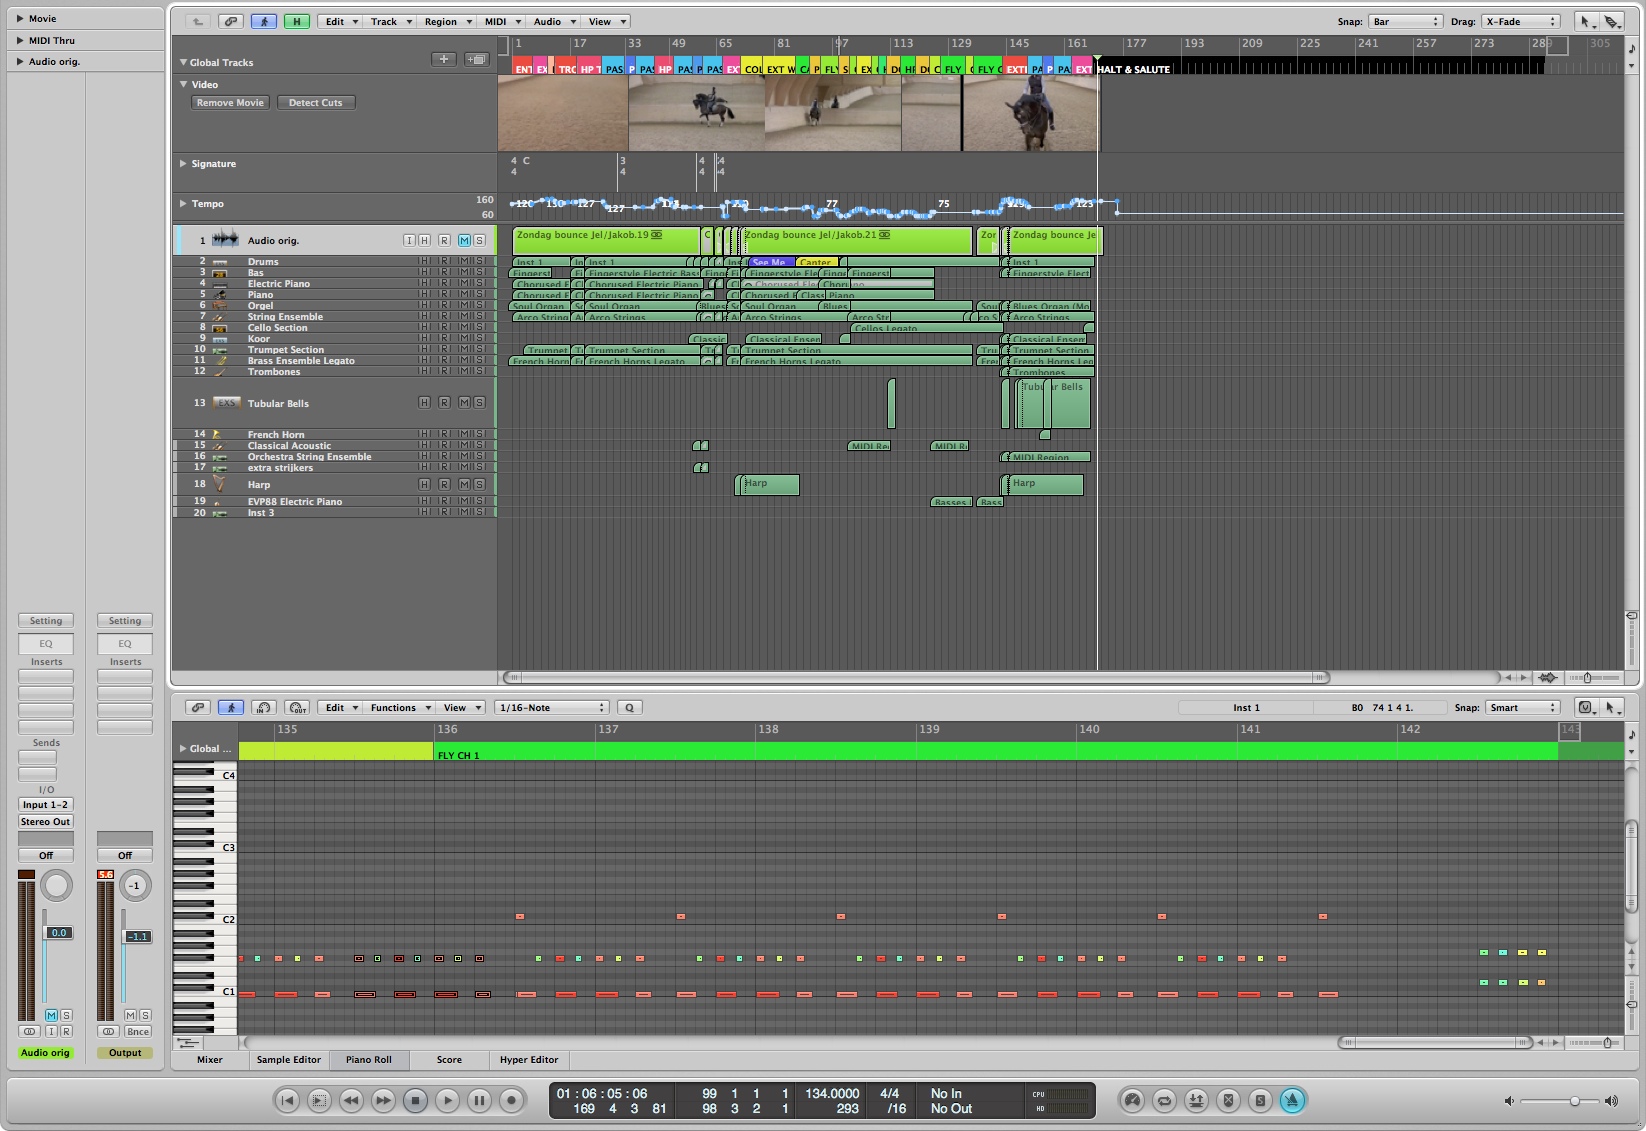This screenshot has height=1131, width=1646.
Task: Open the Snap dropdown set to Bar
Action: [x=1405, y=21]
